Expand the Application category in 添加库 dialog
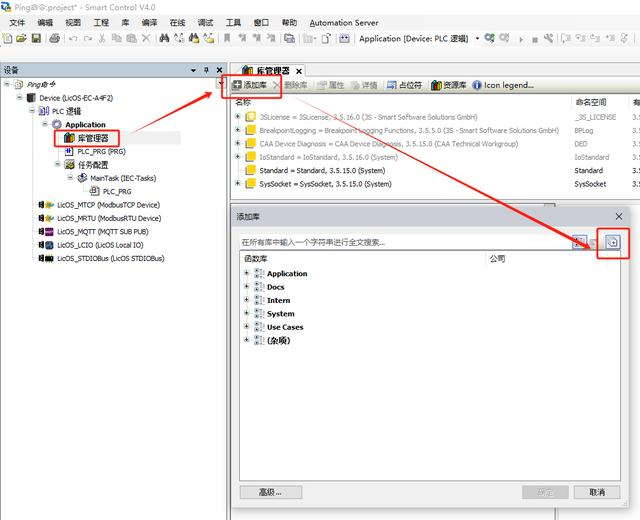 click(247, 273)
